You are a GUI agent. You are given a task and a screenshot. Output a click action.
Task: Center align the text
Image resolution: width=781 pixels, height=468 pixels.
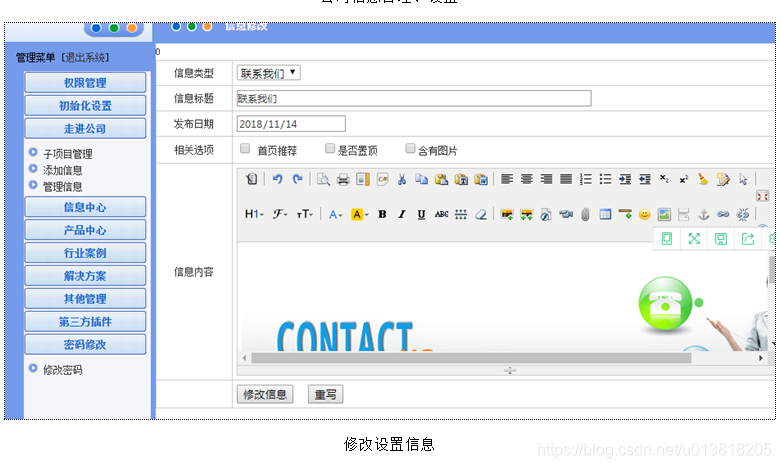526,179
